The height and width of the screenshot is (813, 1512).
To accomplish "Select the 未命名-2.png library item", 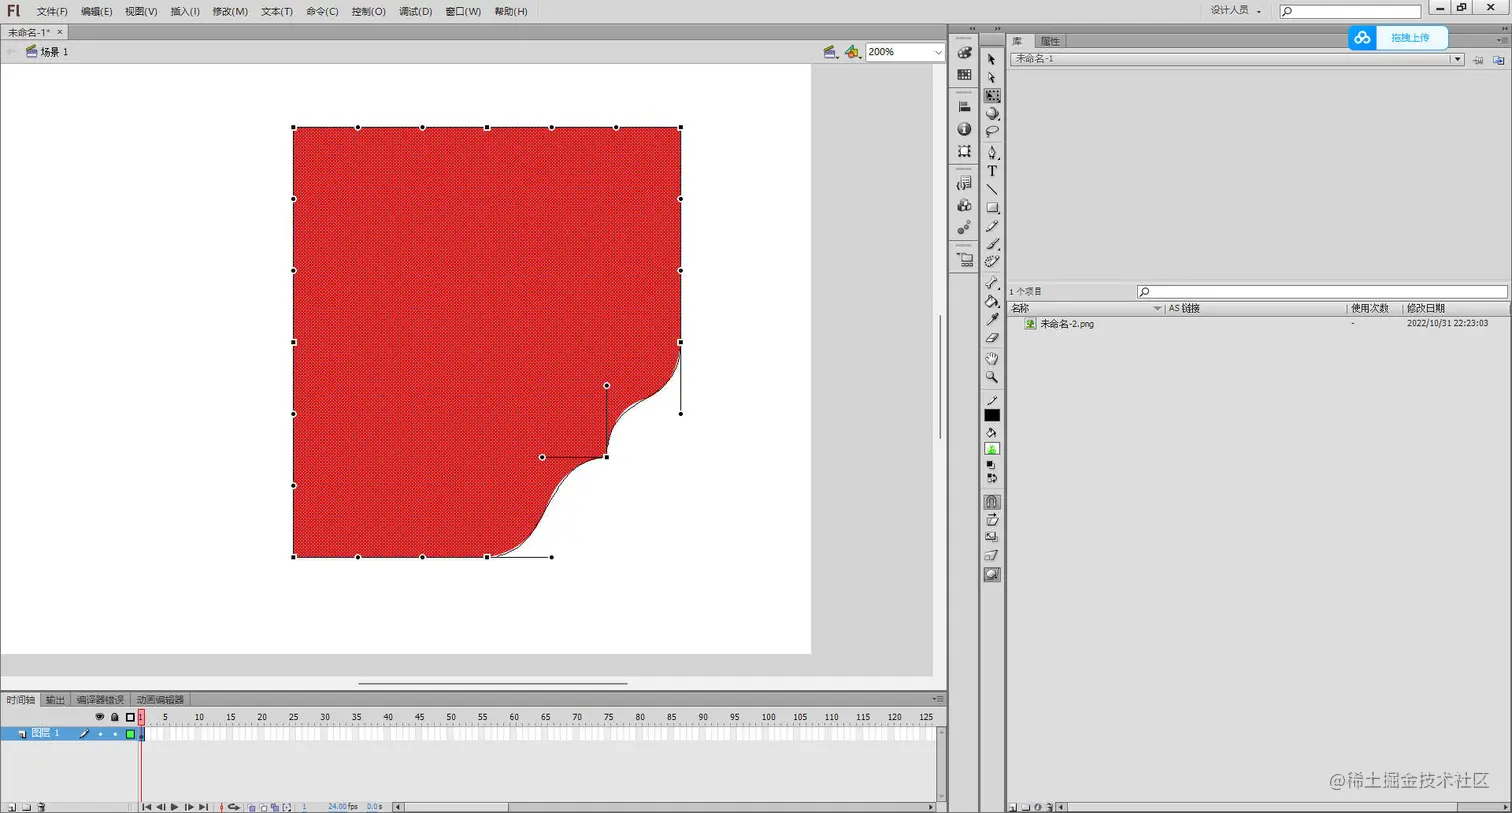I will (1066, 323).
